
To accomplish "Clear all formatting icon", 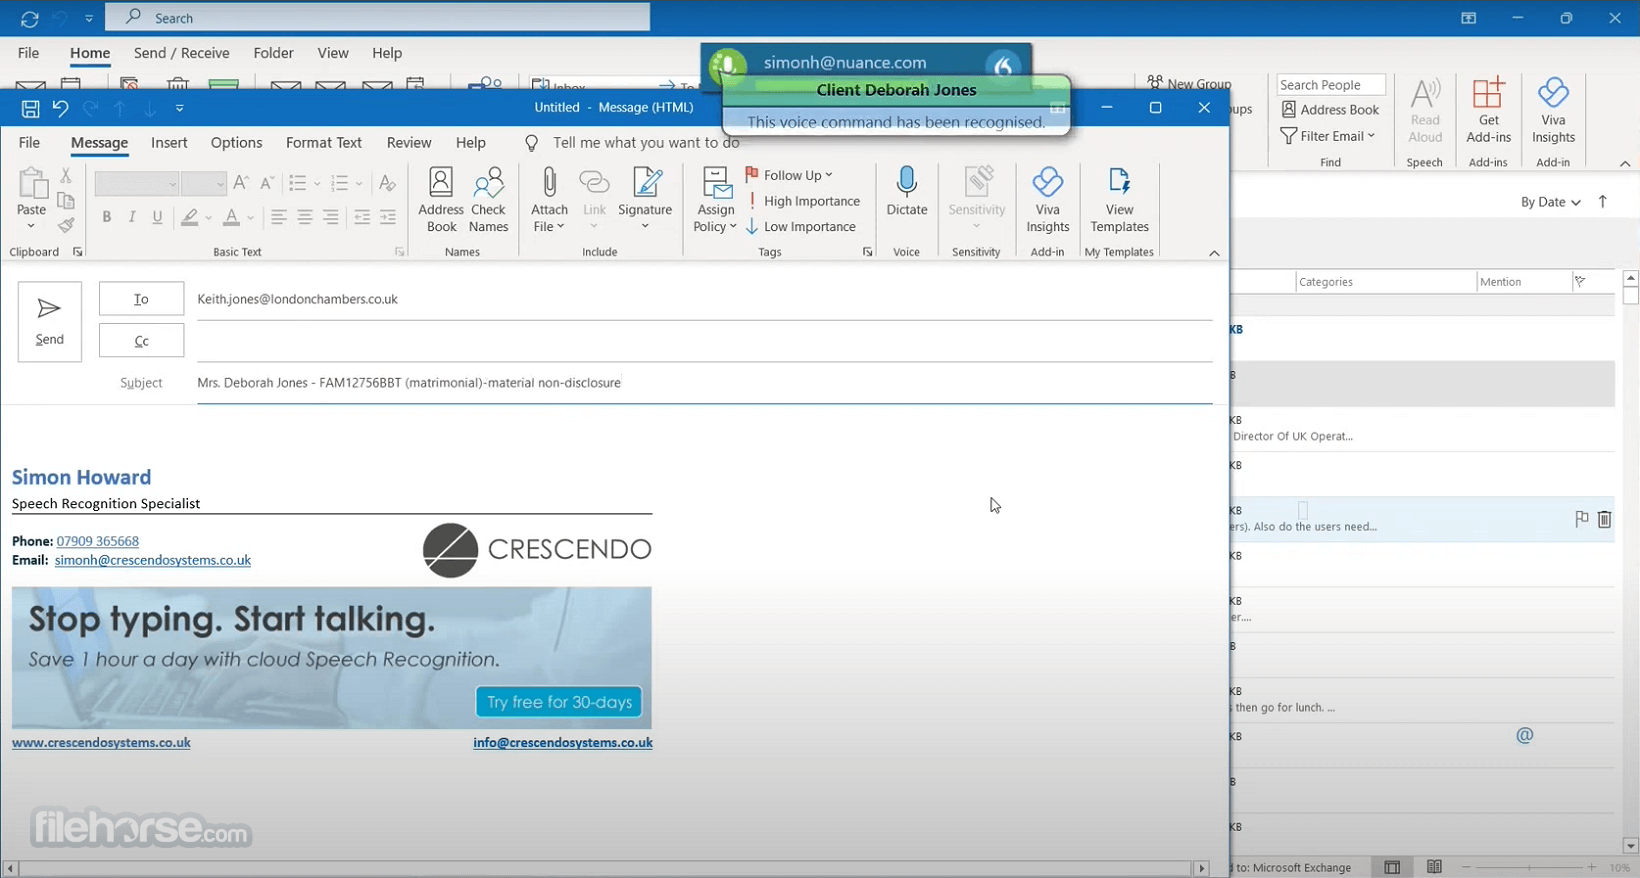I will pyautogui.click(x=387, y=183).
